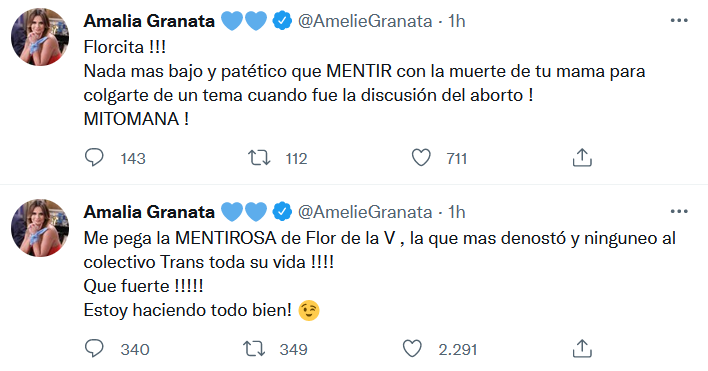Like the tweet with 711 likes
The height and width of the screenshot is (371, 708).
point(421,158)
